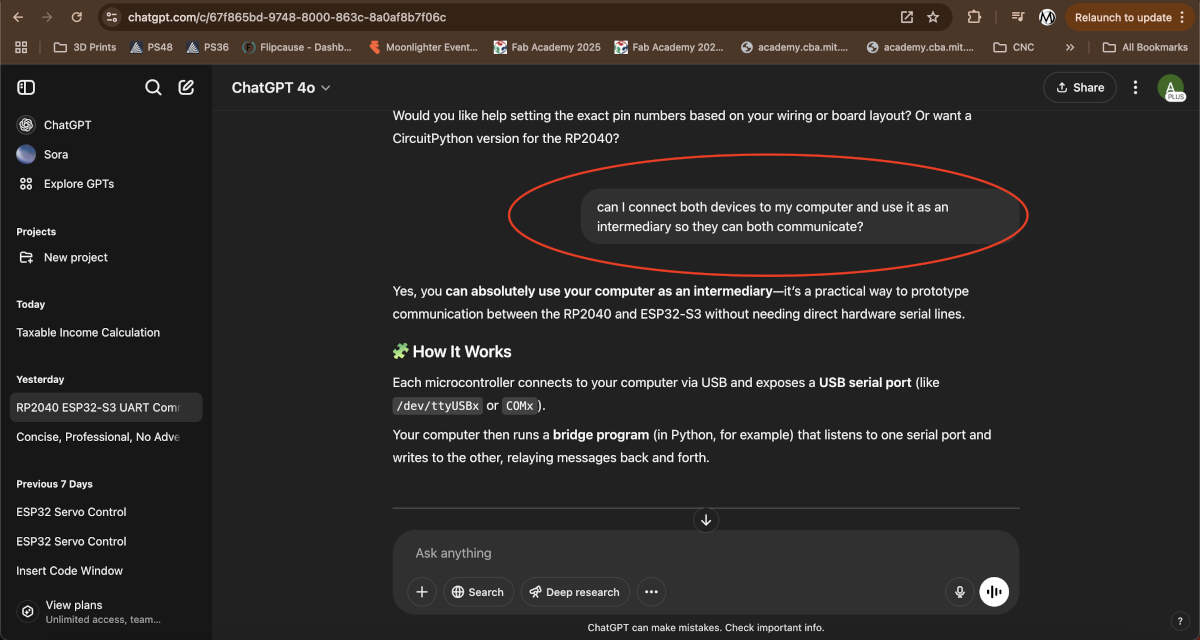Open the ChatGPT 4o model dropdown

coord(281,88)
